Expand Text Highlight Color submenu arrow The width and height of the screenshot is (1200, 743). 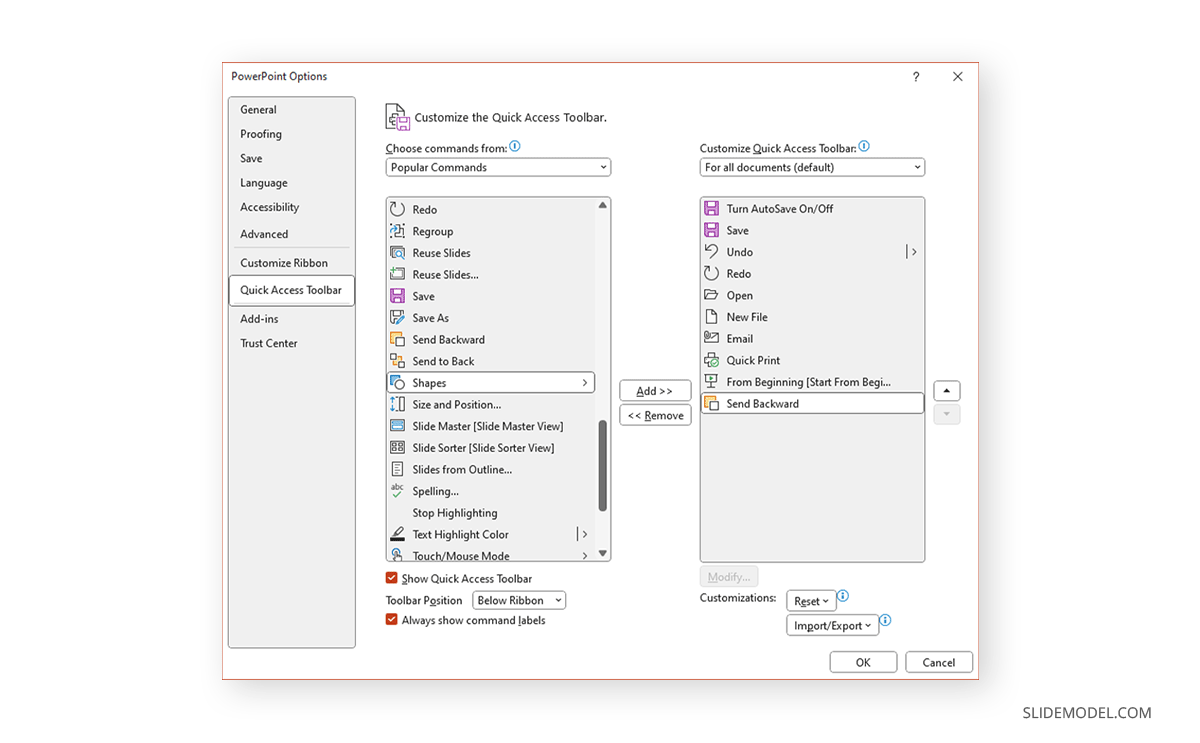[585, 534]
